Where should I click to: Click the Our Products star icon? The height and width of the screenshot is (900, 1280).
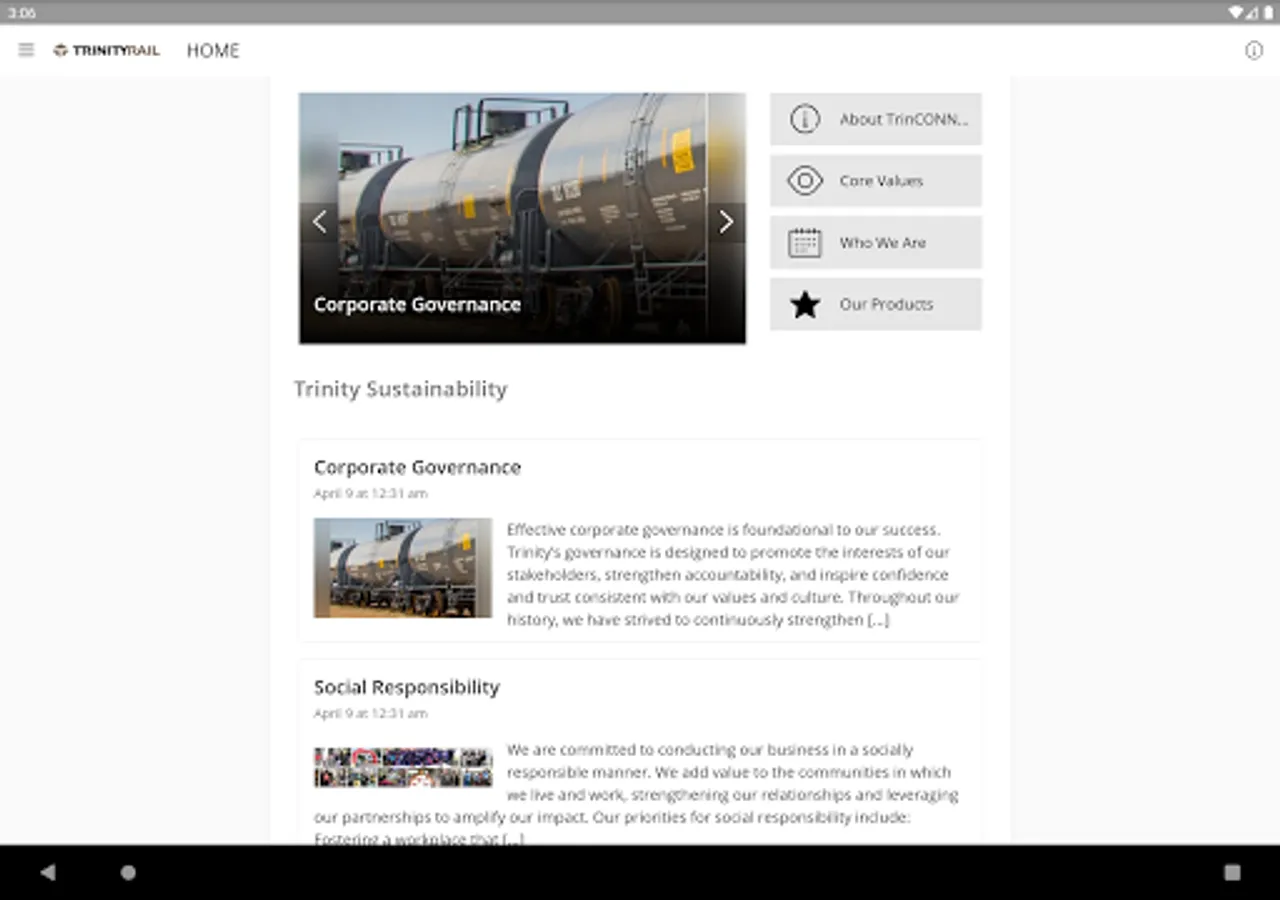coord(805,304)
